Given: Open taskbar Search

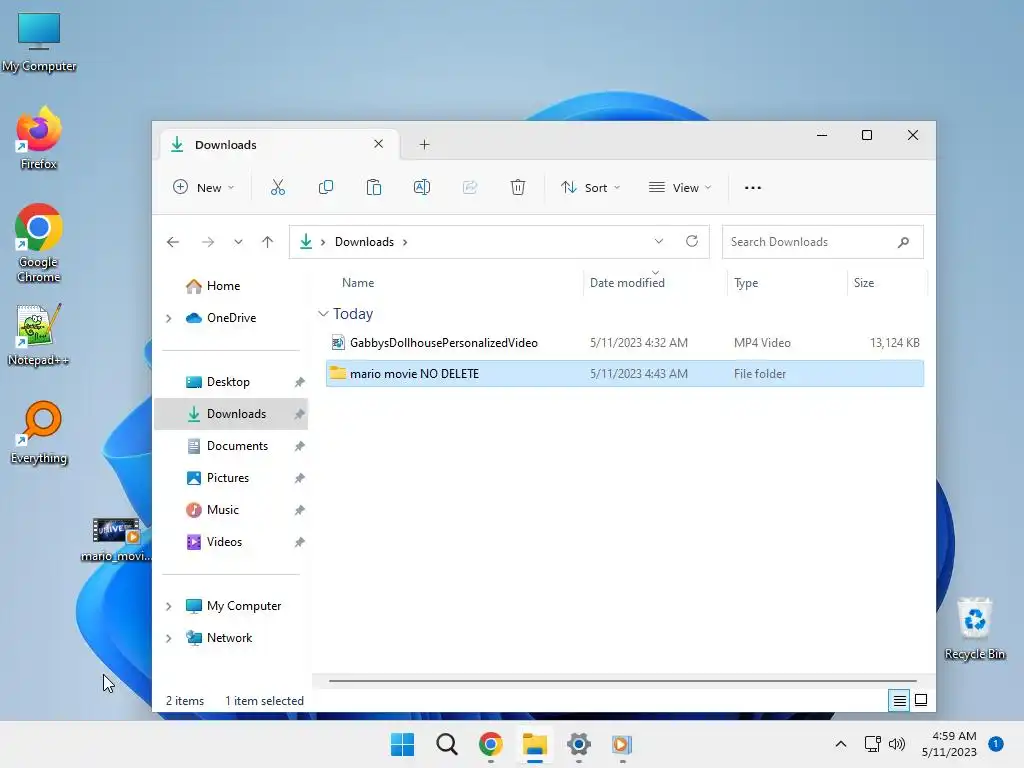Looking at the screenshot, I should click(x=447, y=744).
